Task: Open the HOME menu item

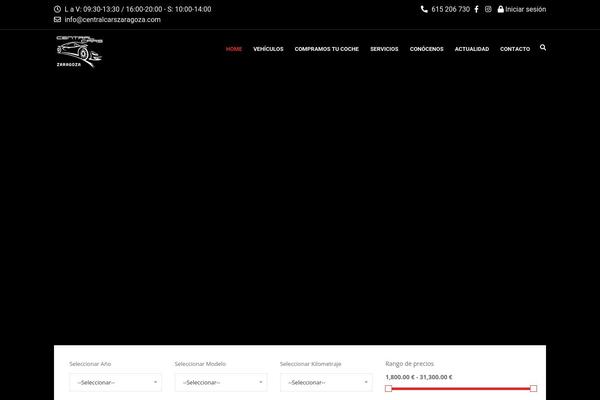Action: (234, 49)
